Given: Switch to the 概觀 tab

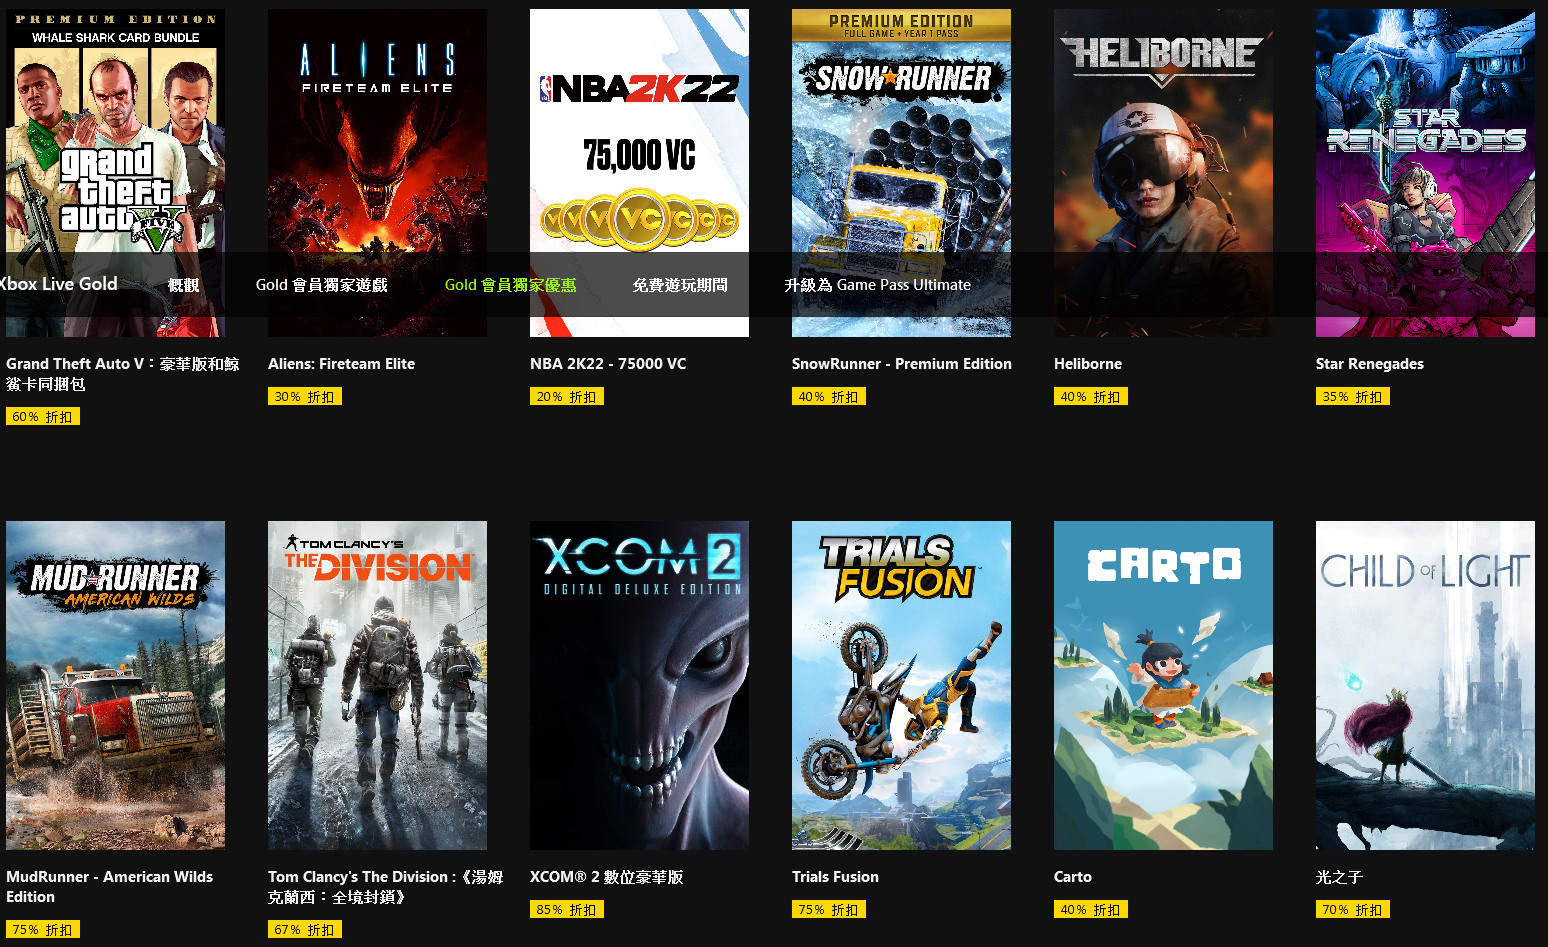Looking at the screenshot, I should tap(184, 285).
